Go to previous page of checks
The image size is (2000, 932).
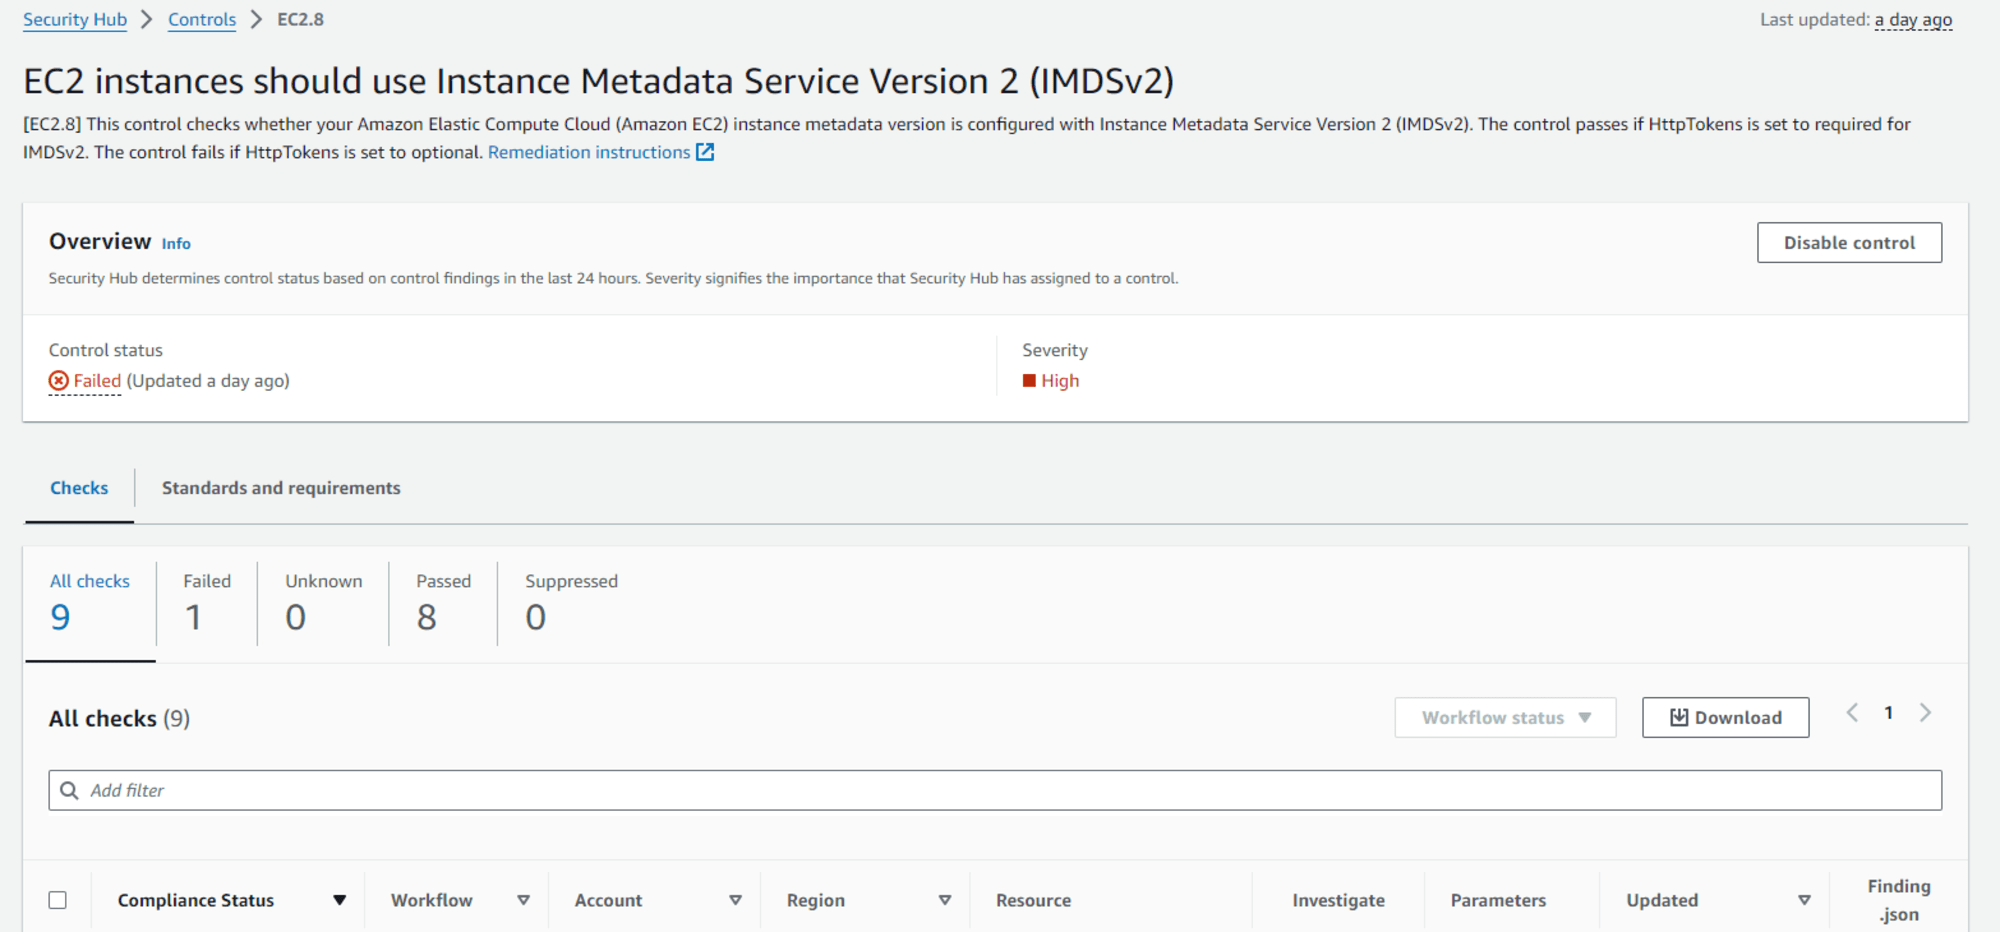pos(1852,713)
